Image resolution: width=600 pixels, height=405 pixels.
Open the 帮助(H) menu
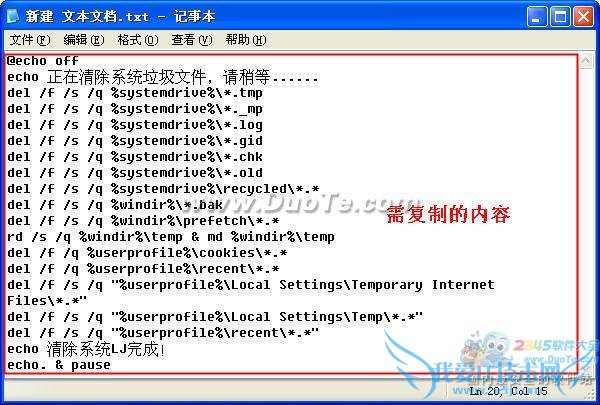[246, 40]
